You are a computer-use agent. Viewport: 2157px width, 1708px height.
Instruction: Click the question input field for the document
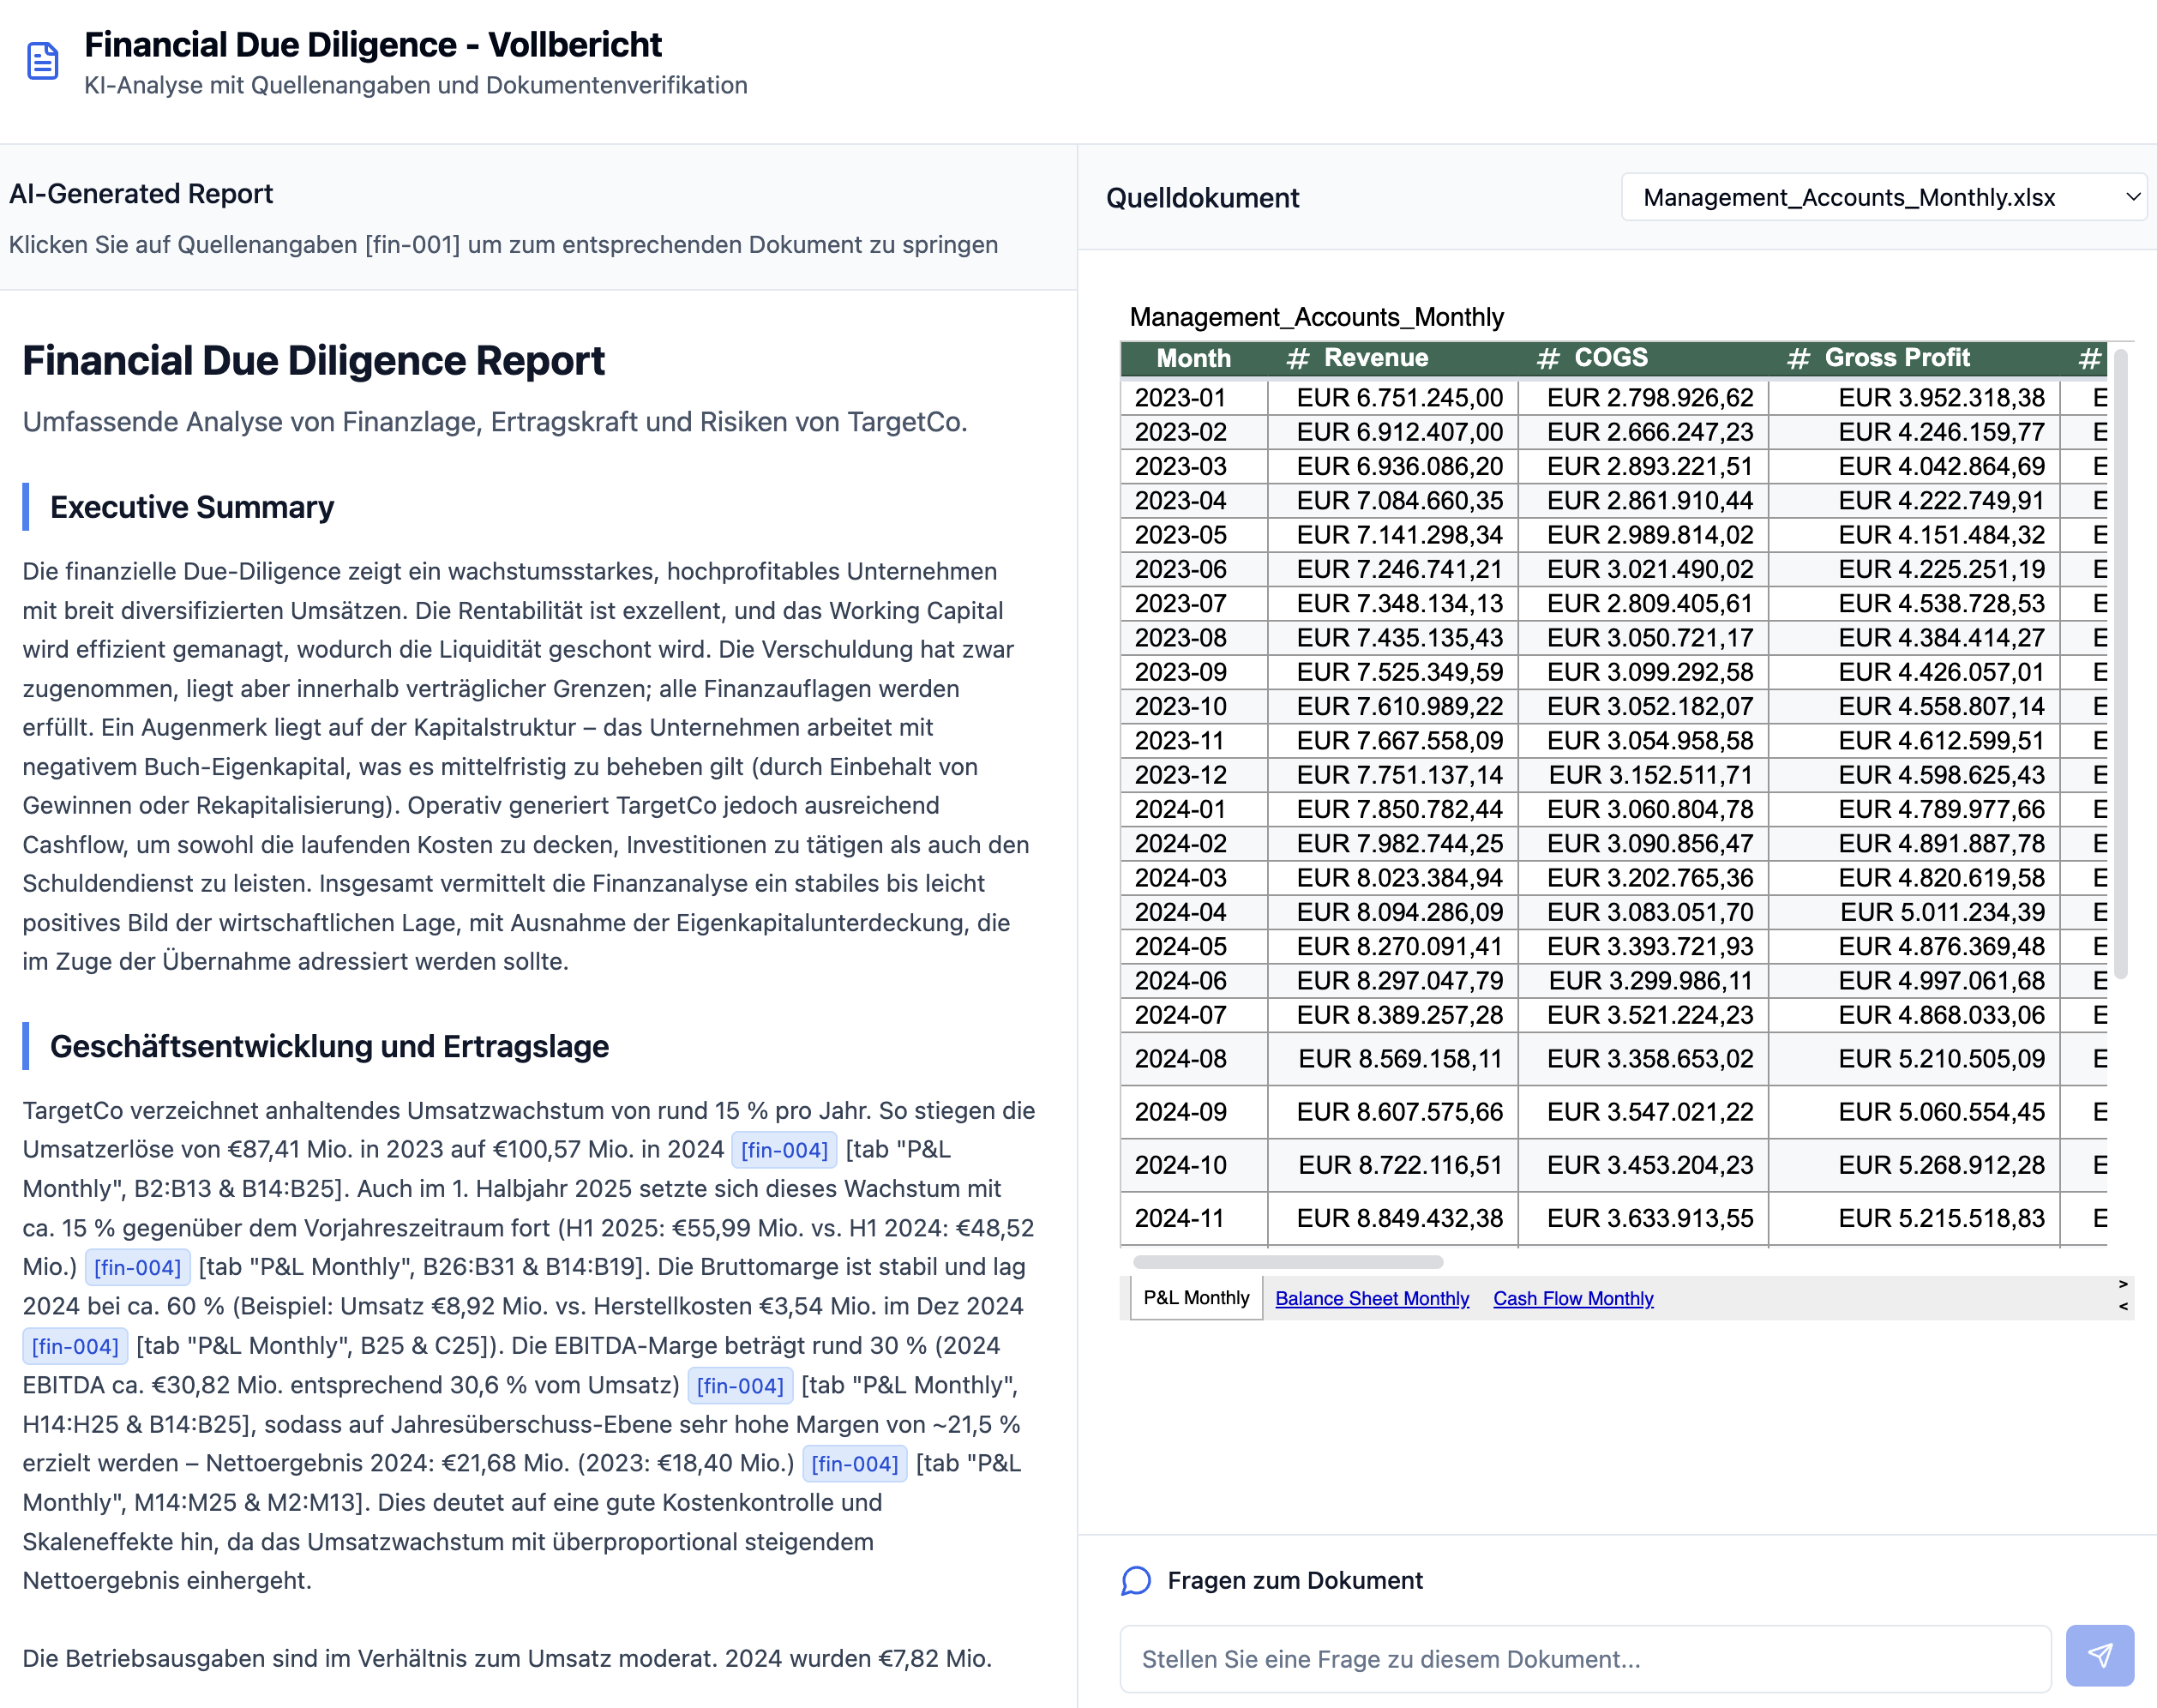1585,1659
